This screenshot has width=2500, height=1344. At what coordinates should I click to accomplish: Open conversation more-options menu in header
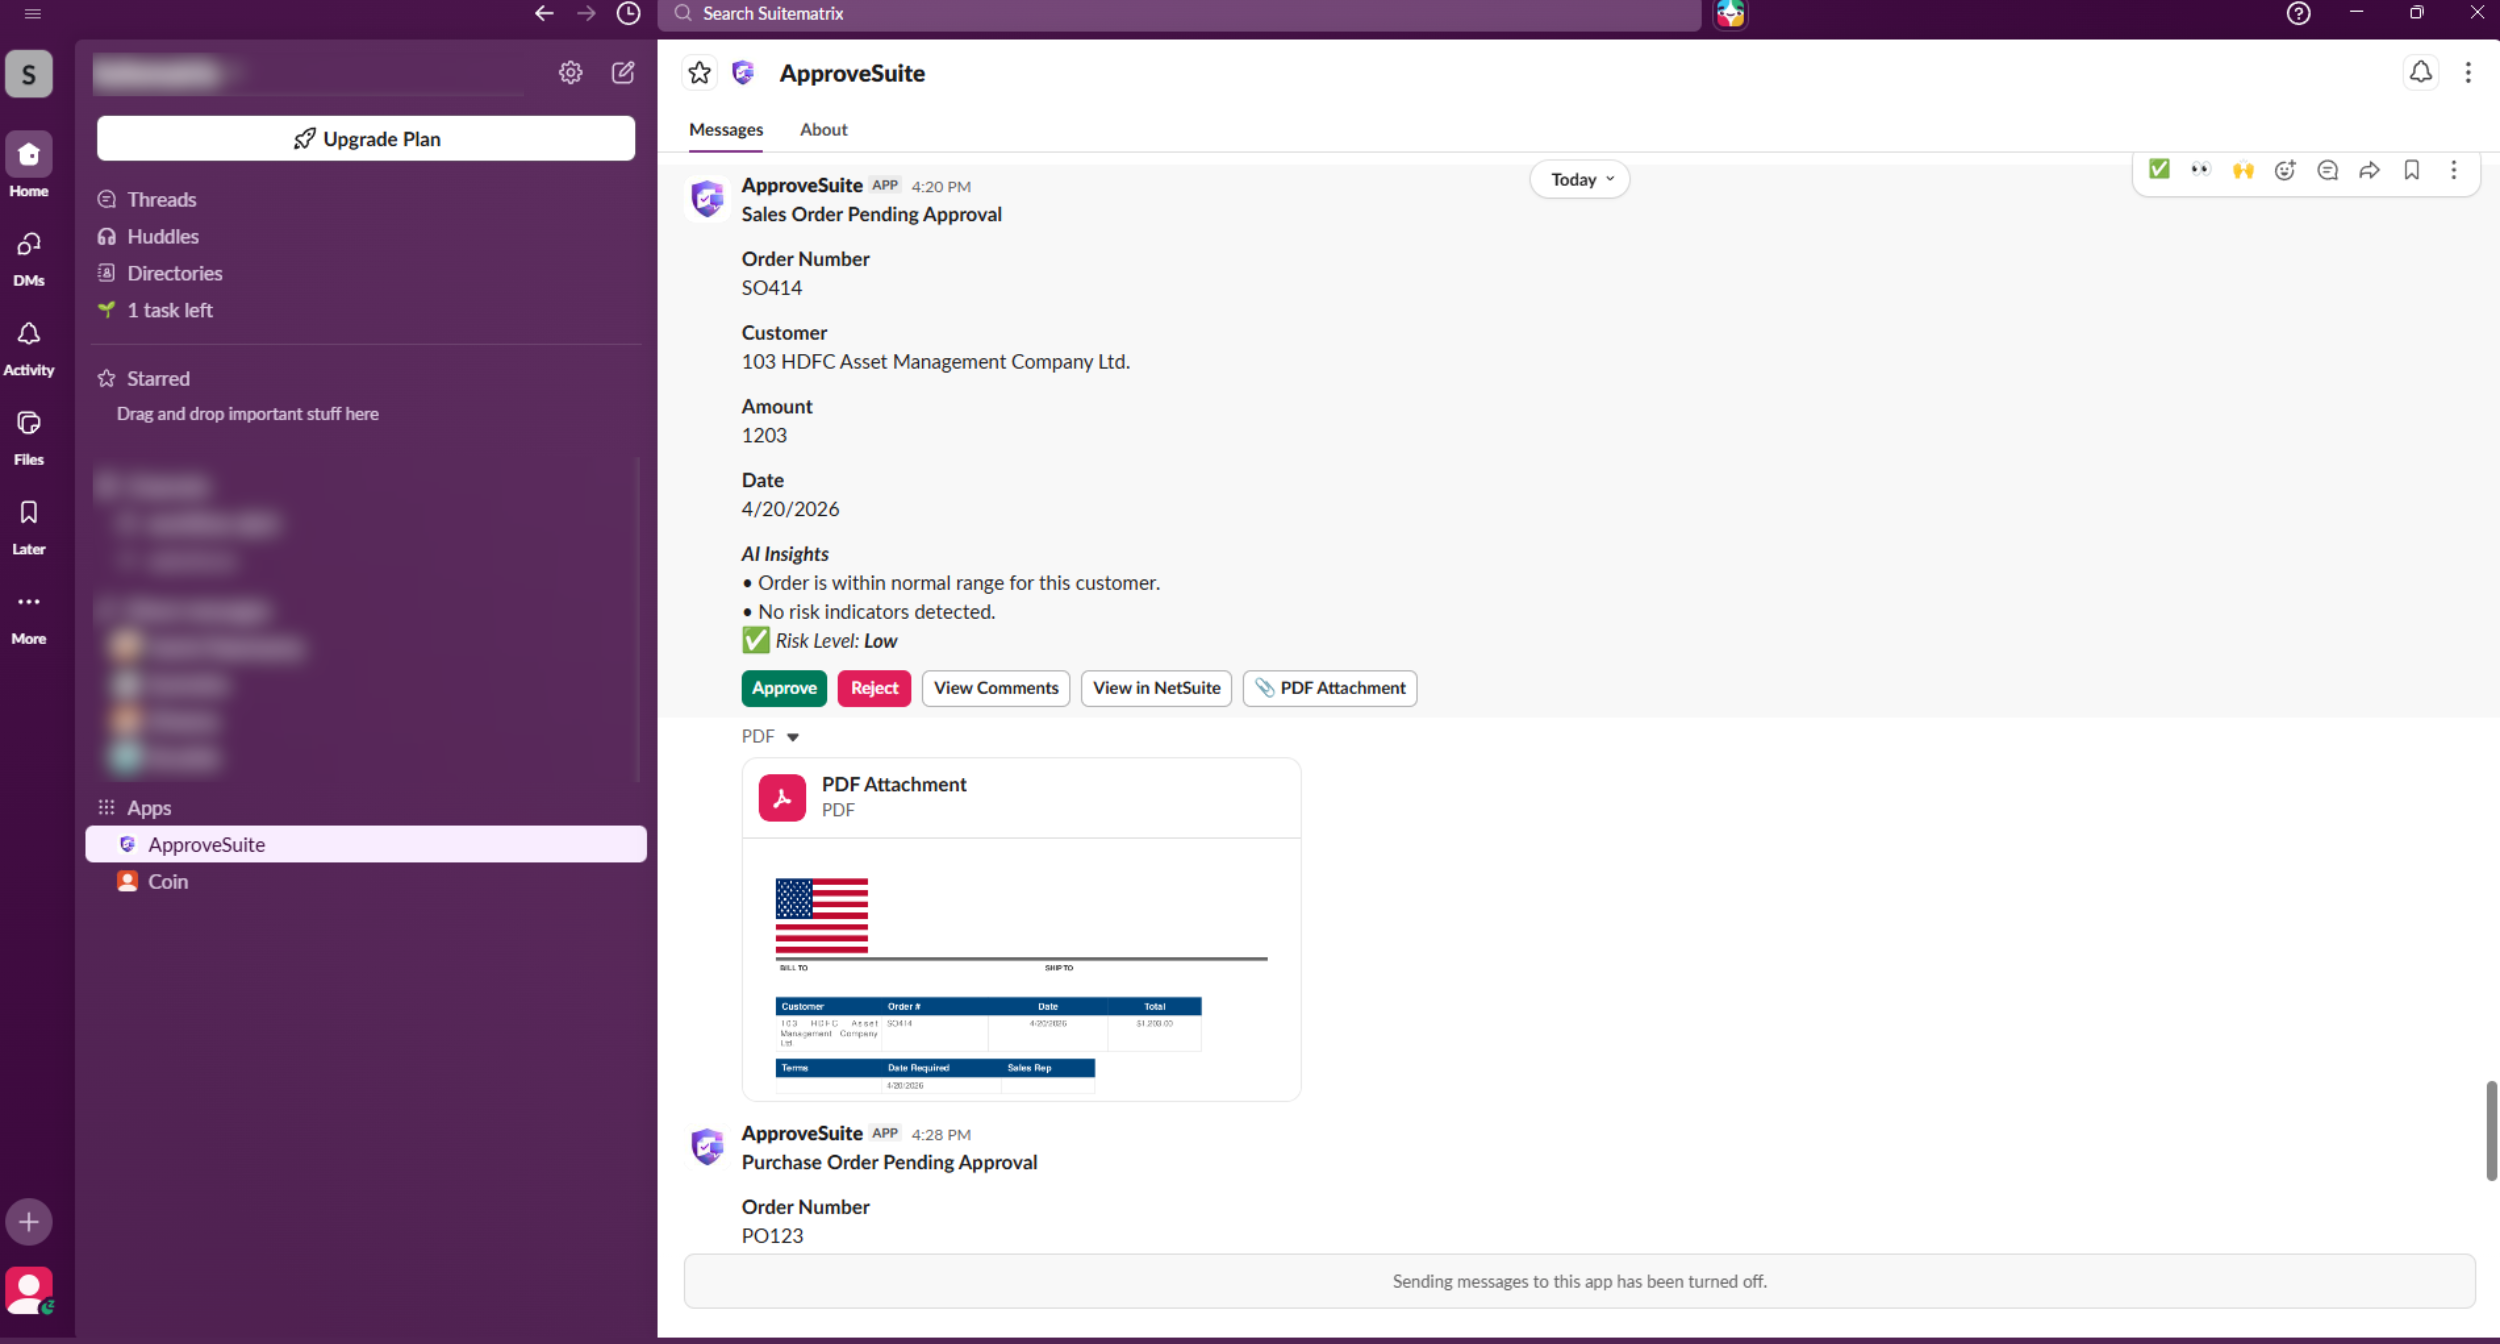click(x=2467, y=72)
